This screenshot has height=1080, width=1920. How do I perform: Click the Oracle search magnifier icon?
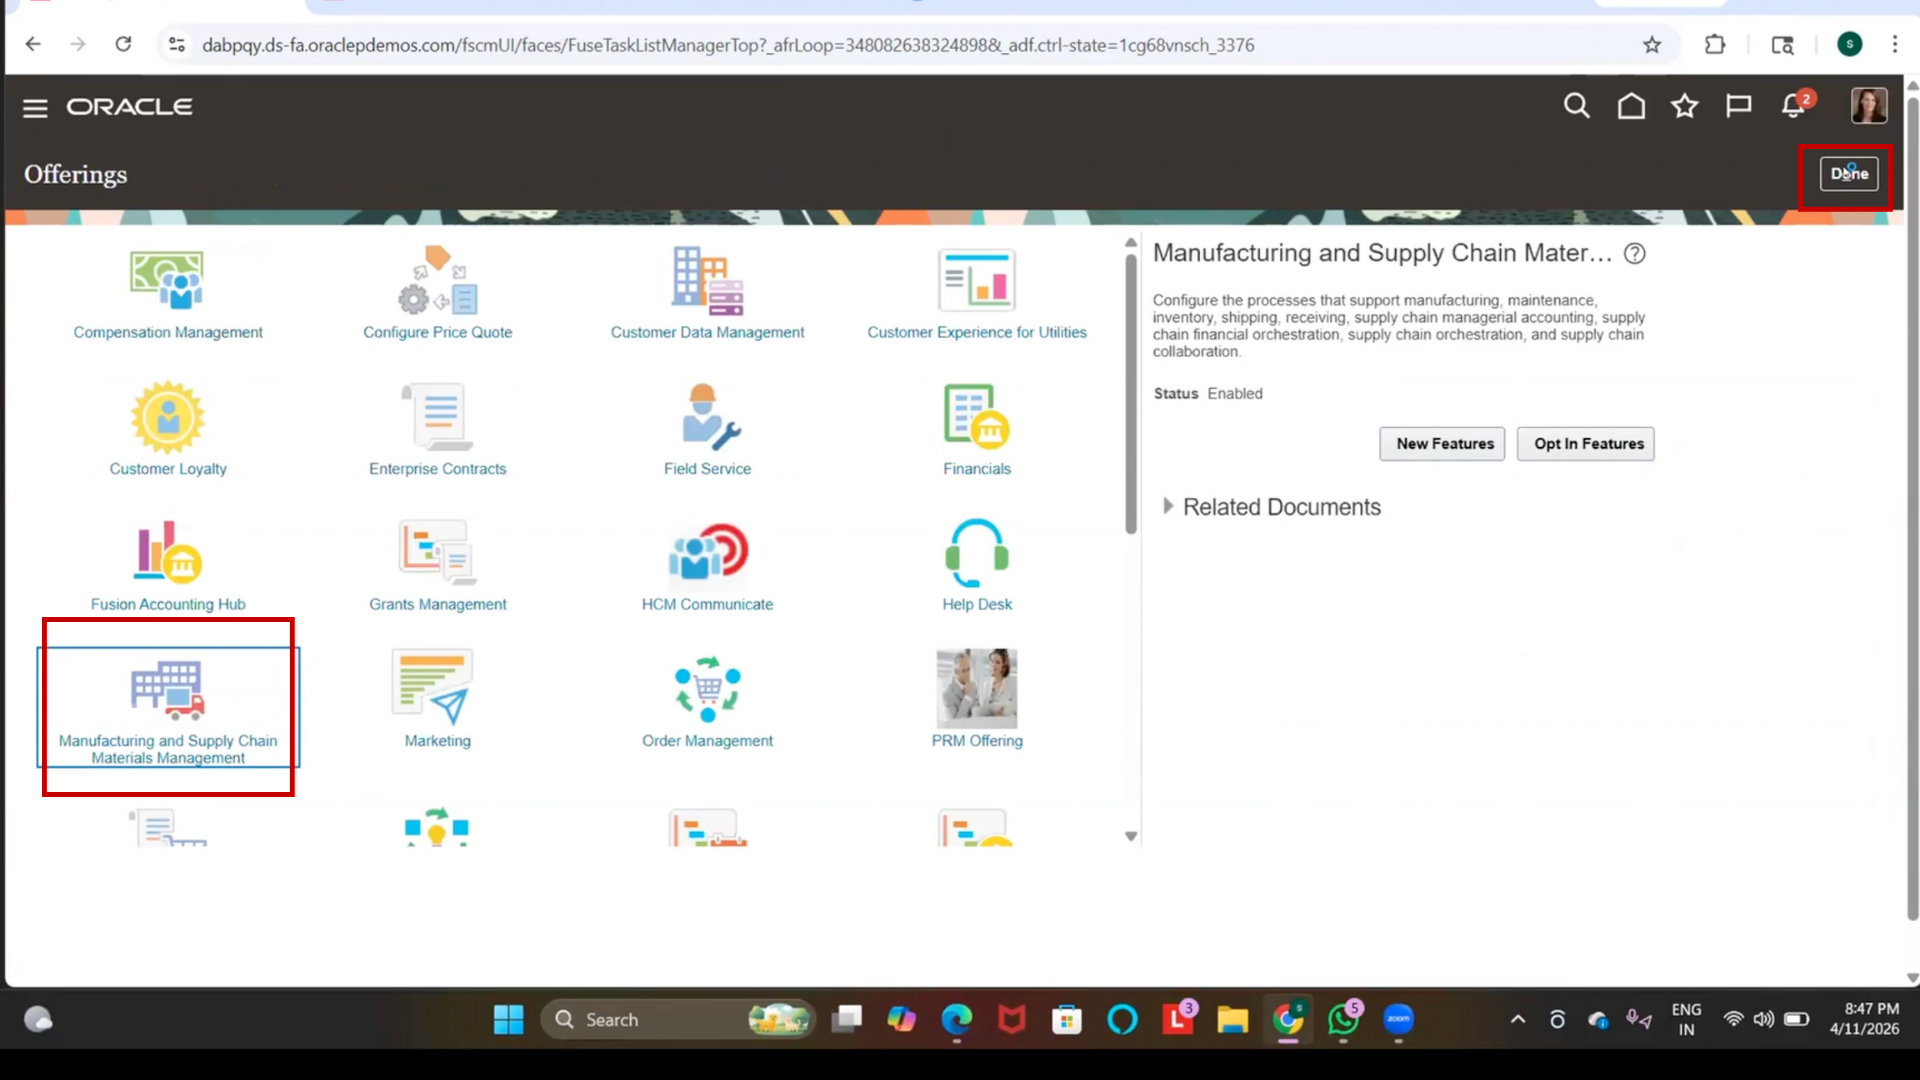[x=1577, y=106]
